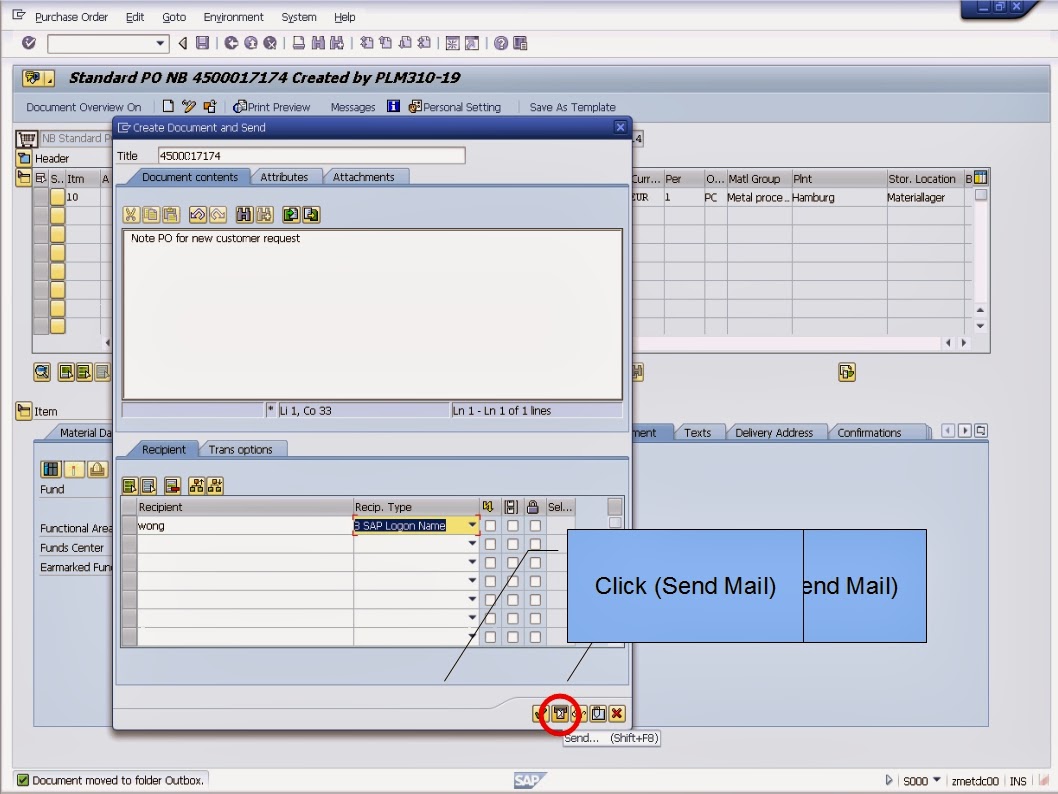Open the Purchase Order menu
1058x794 pixels.
pyautogui.click(x=71, y=17)
